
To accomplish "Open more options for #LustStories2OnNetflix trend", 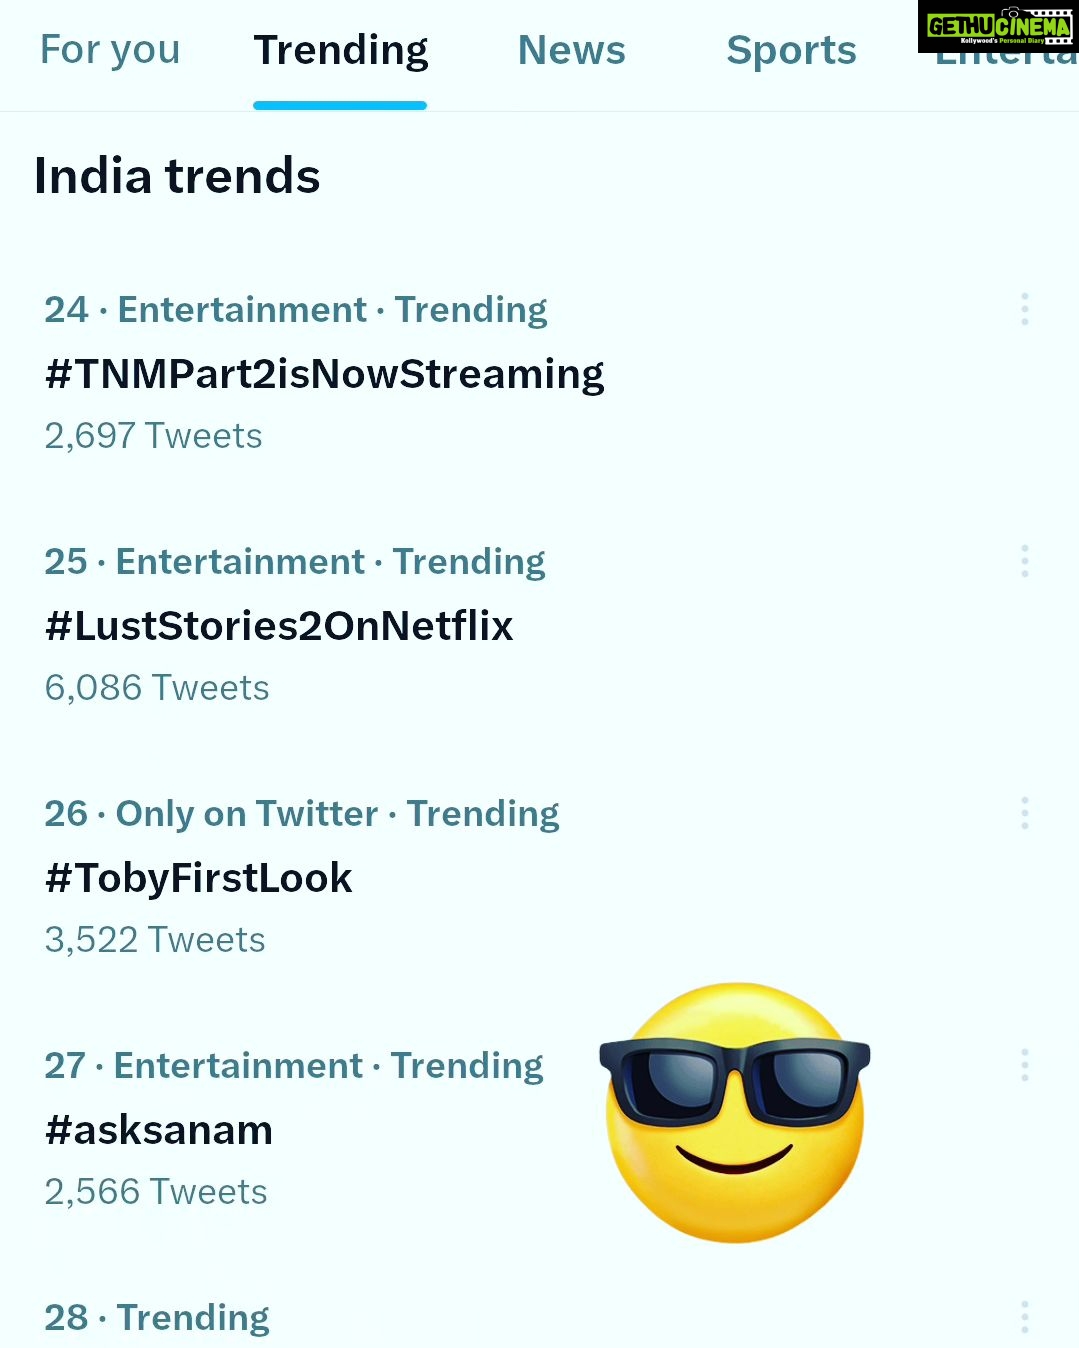I will click(1025, 561).
